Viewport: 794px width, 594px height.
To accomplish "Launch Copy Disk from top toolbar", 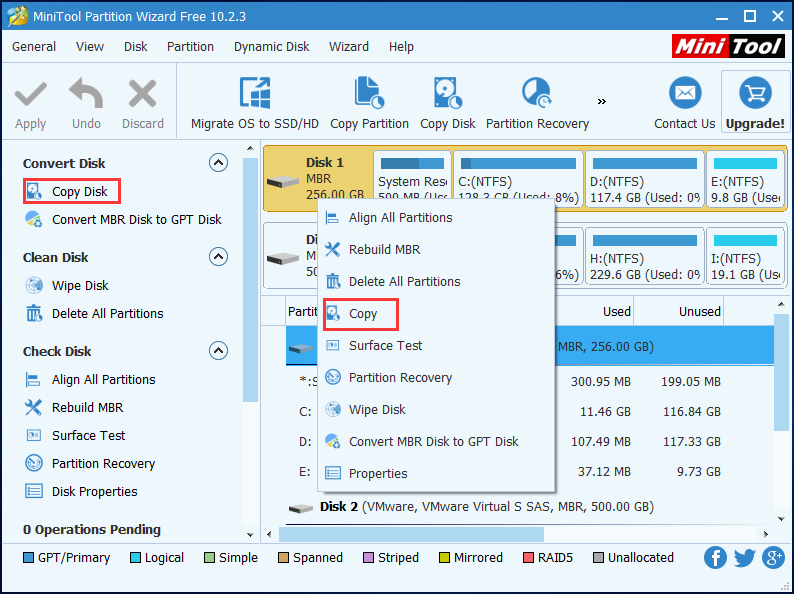I will pyautogui.click(x=448, y=104).
